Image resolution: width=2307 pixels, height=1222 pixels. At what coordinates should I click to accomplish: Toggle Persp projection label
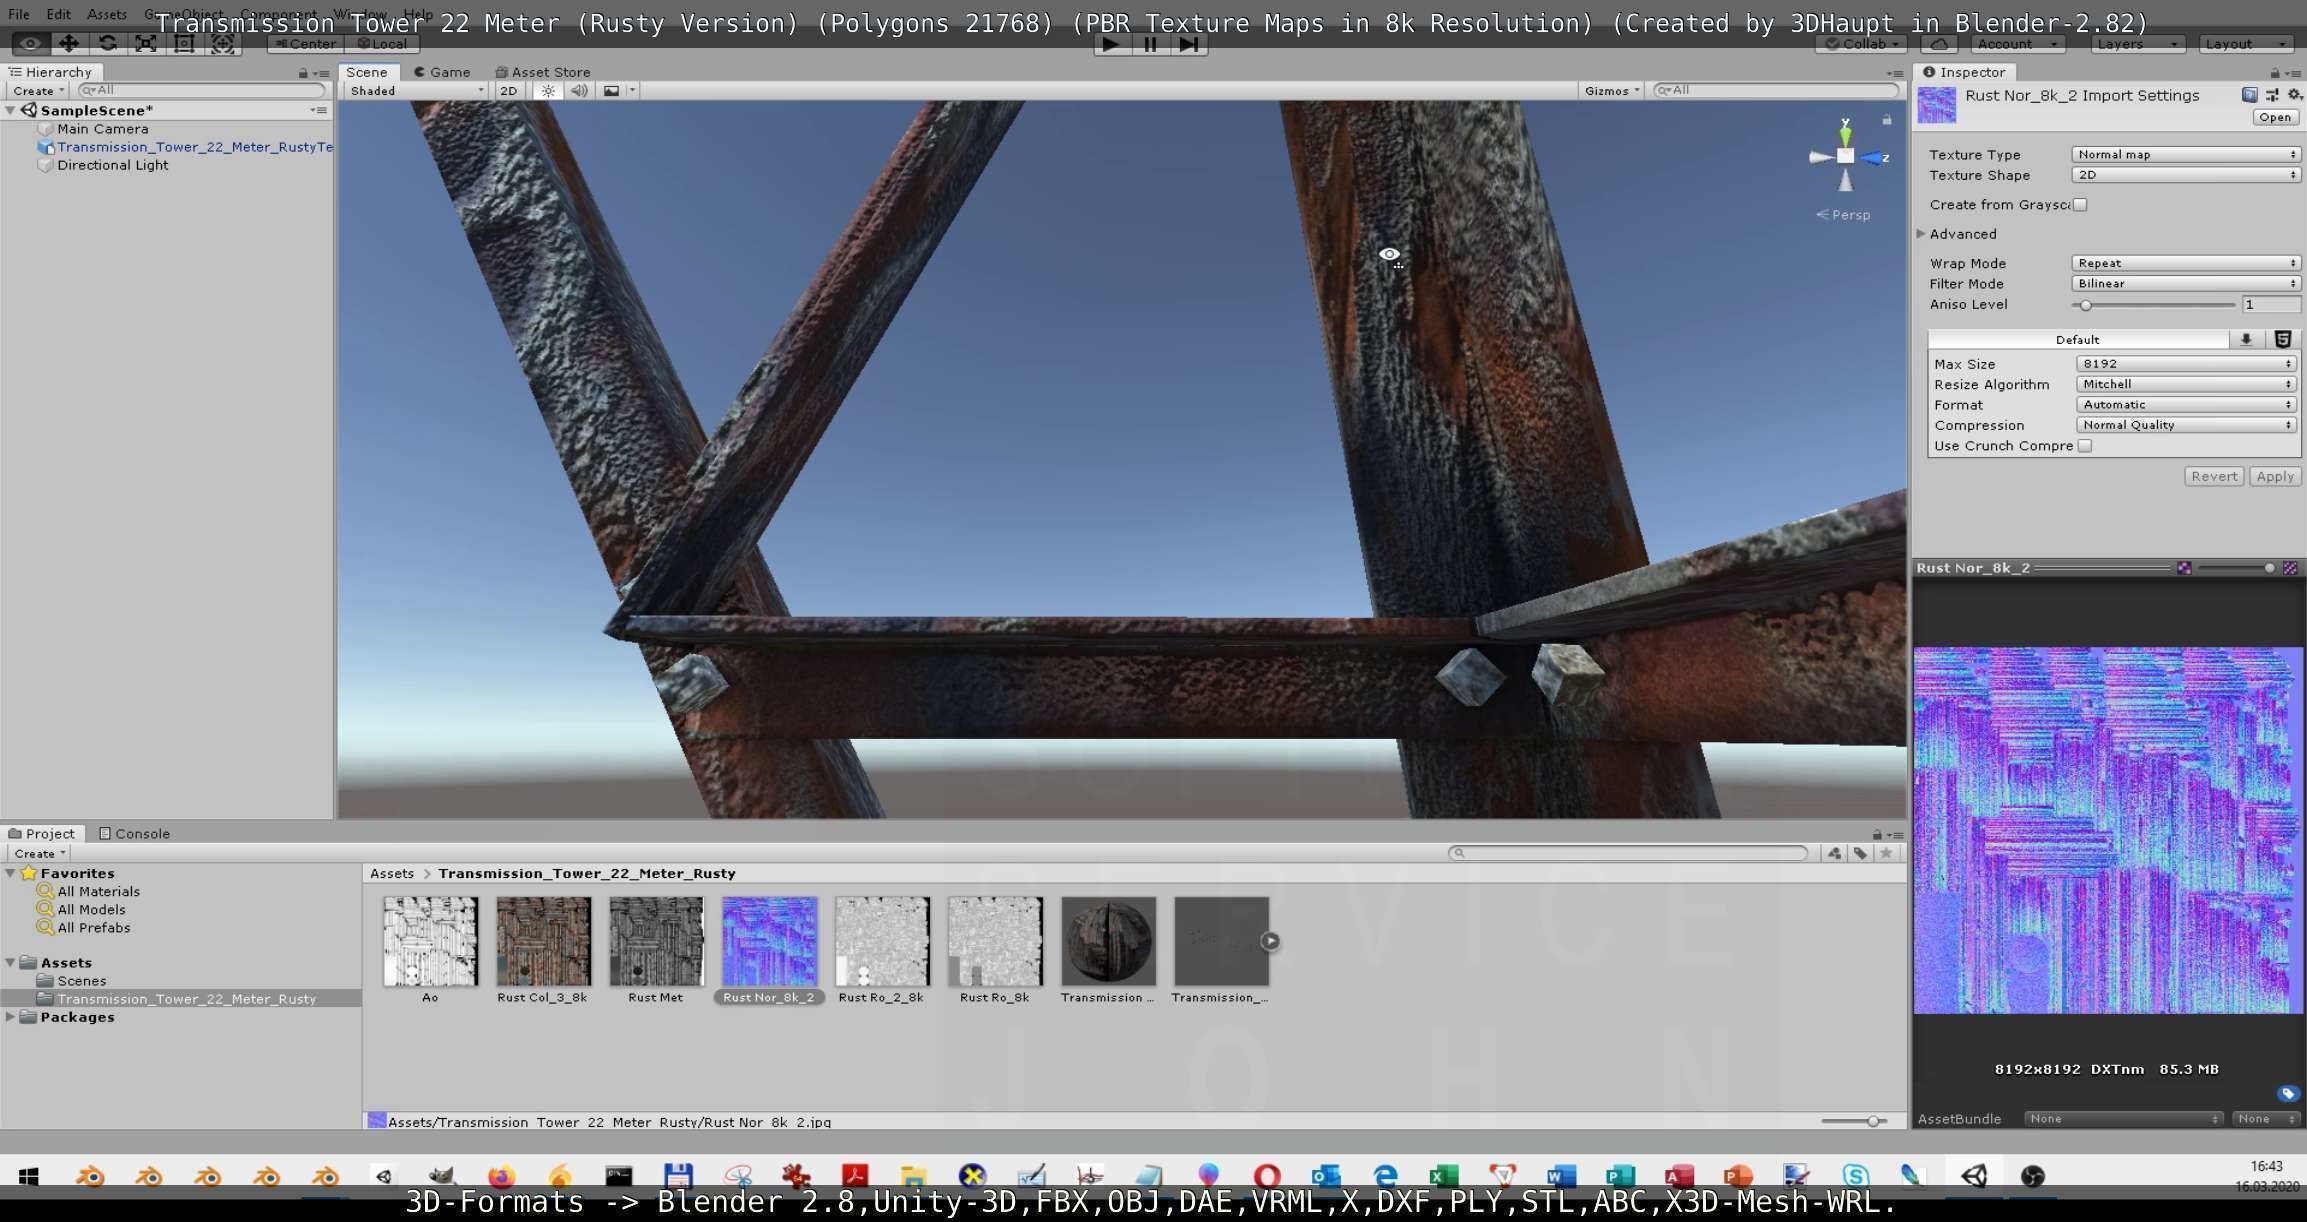(1843, 215)
